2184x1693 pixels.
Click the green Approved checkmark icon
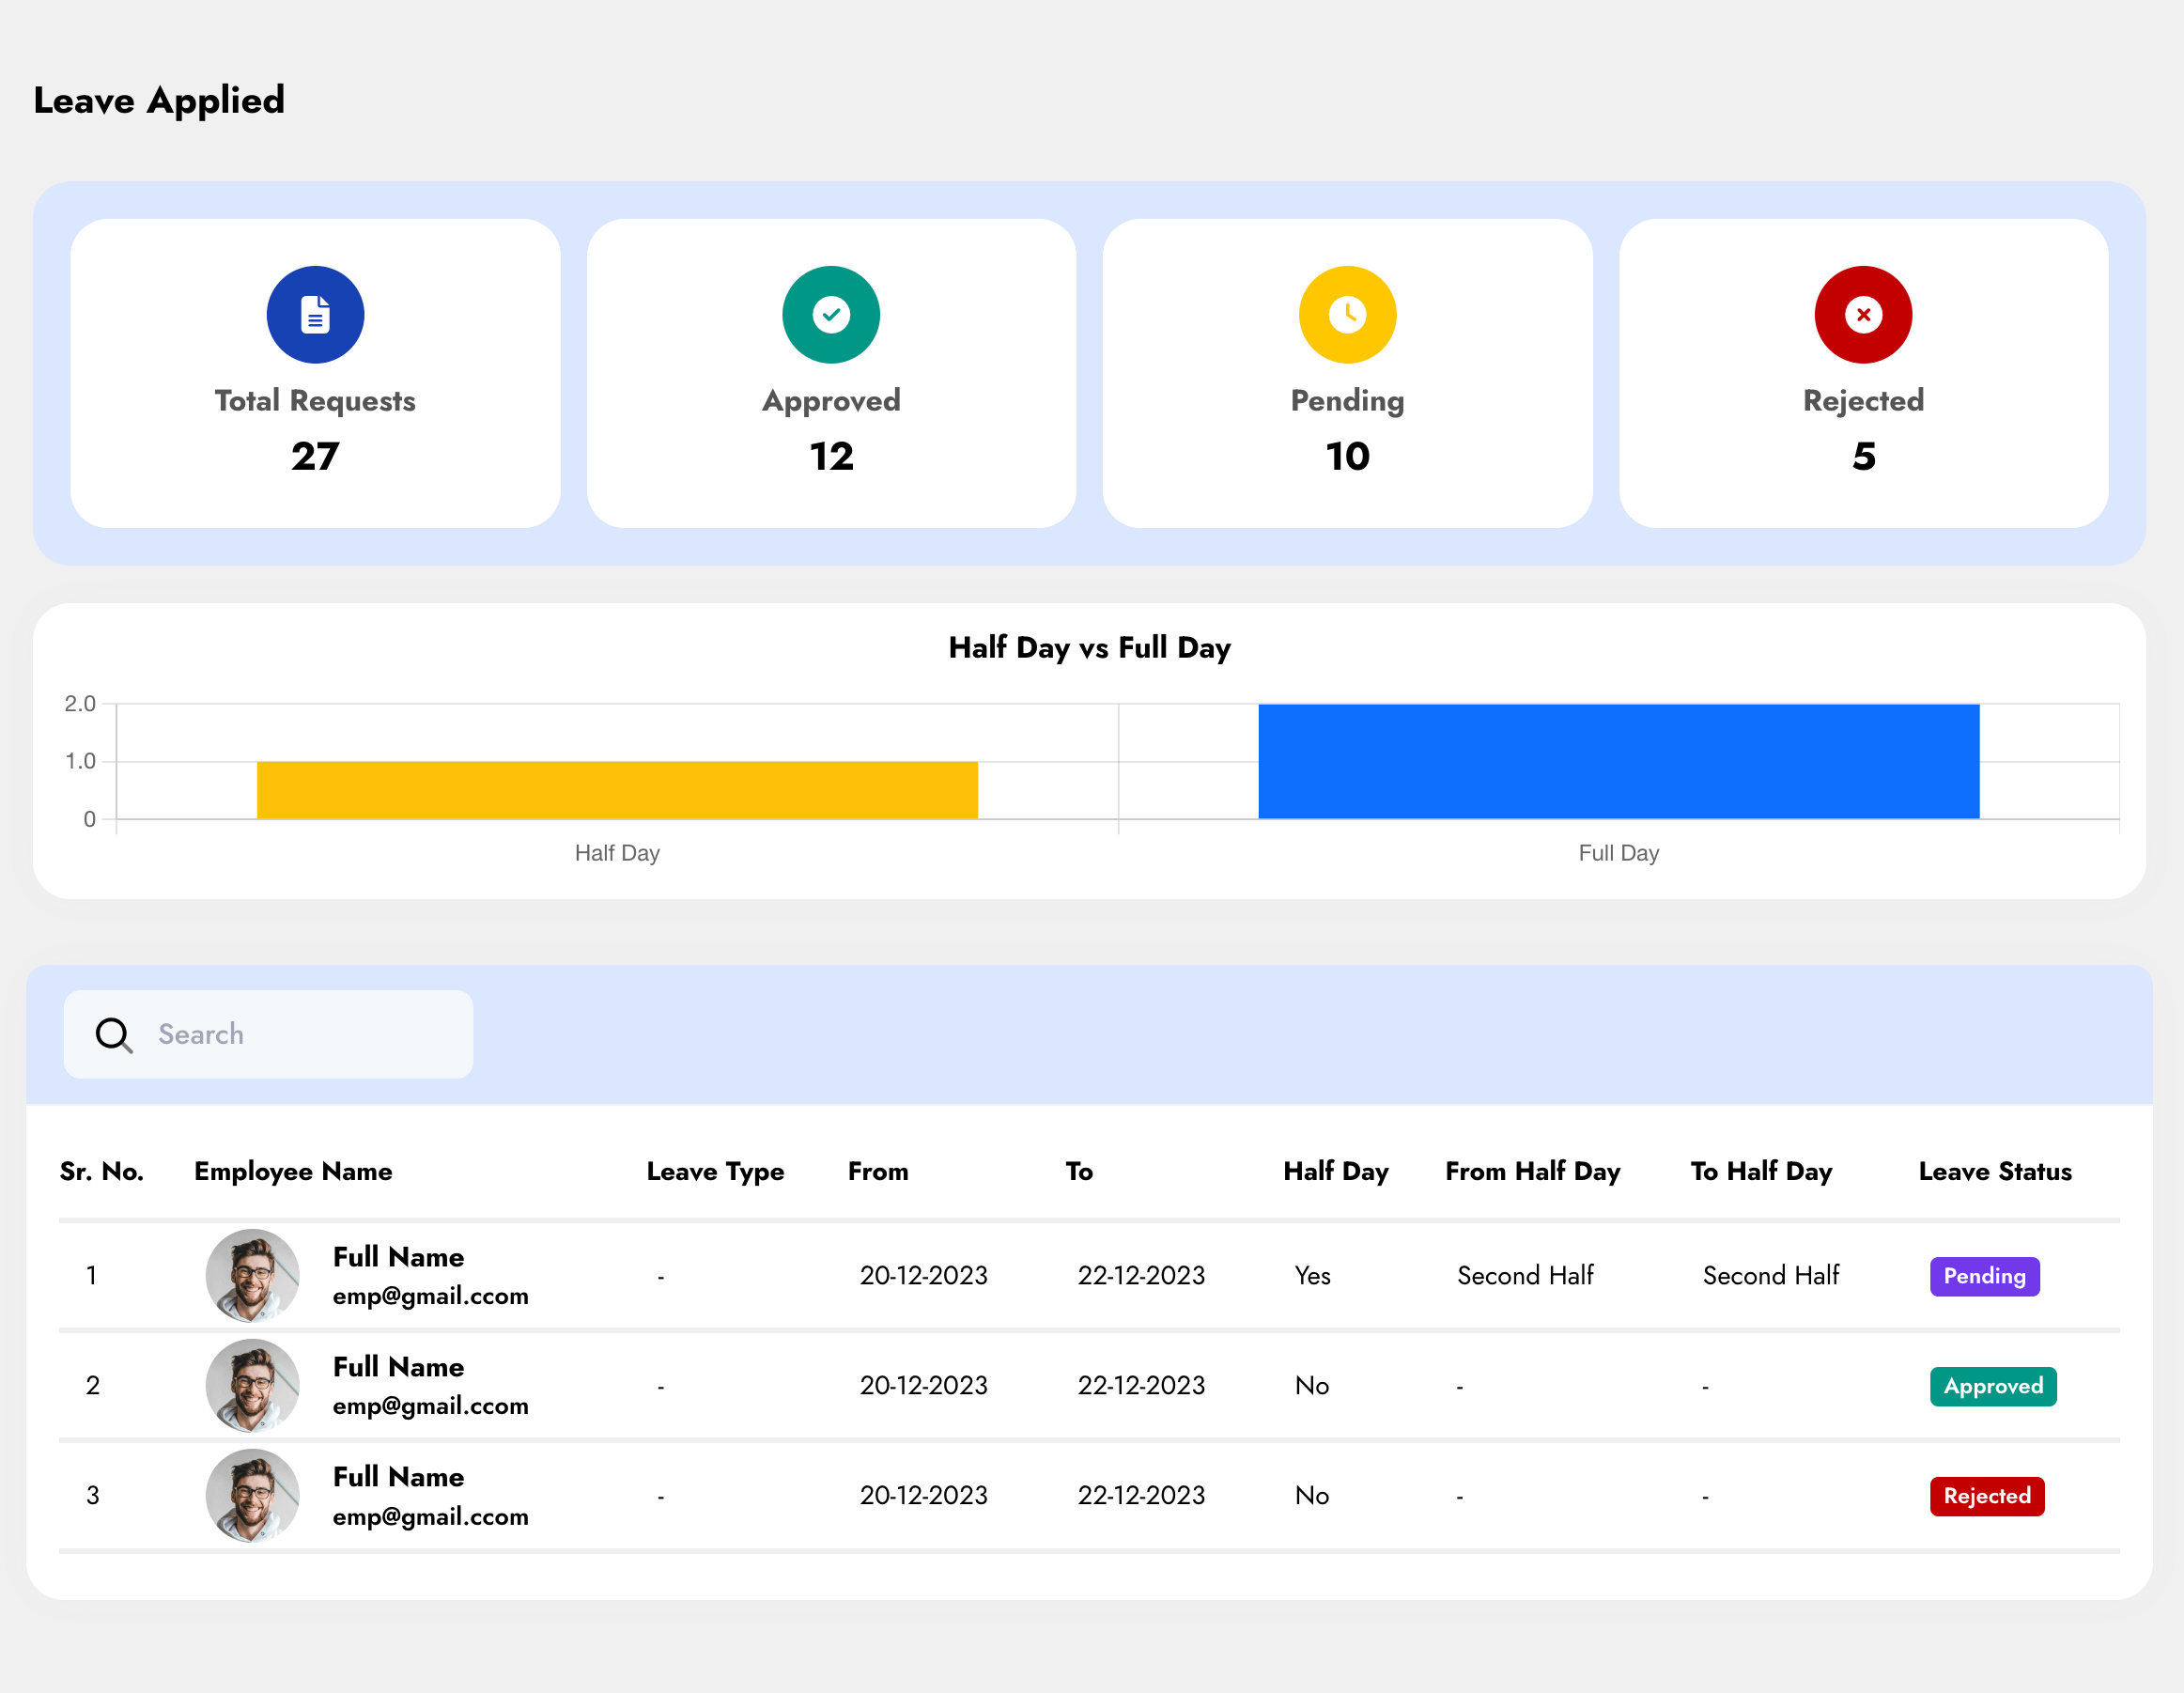[x=830, y=314]
